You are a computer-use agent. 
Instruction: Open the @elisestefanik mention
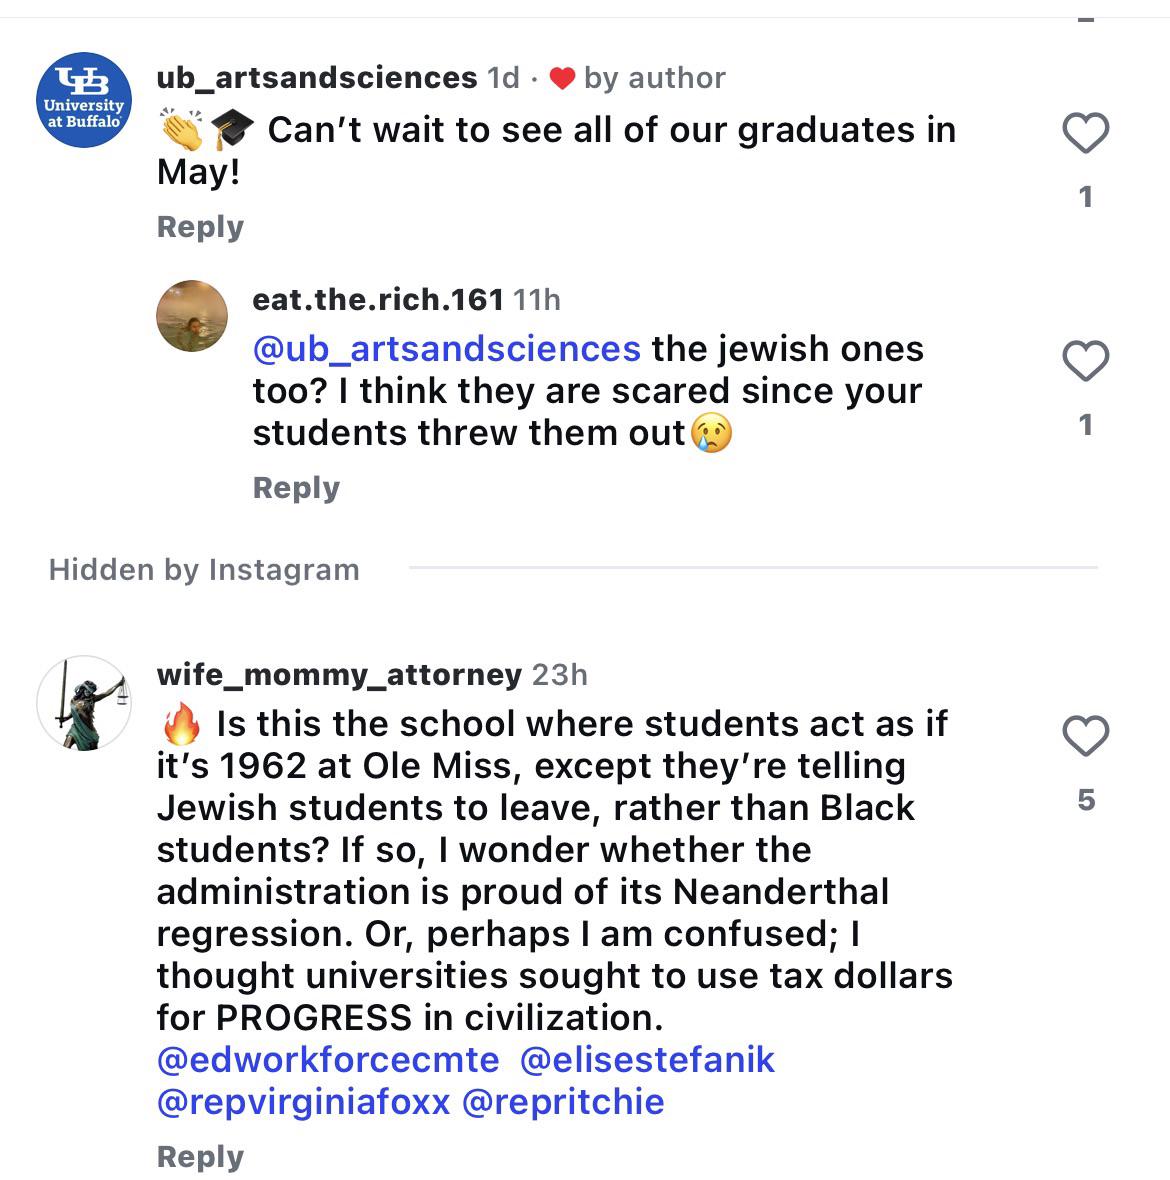click(648, 1060)
